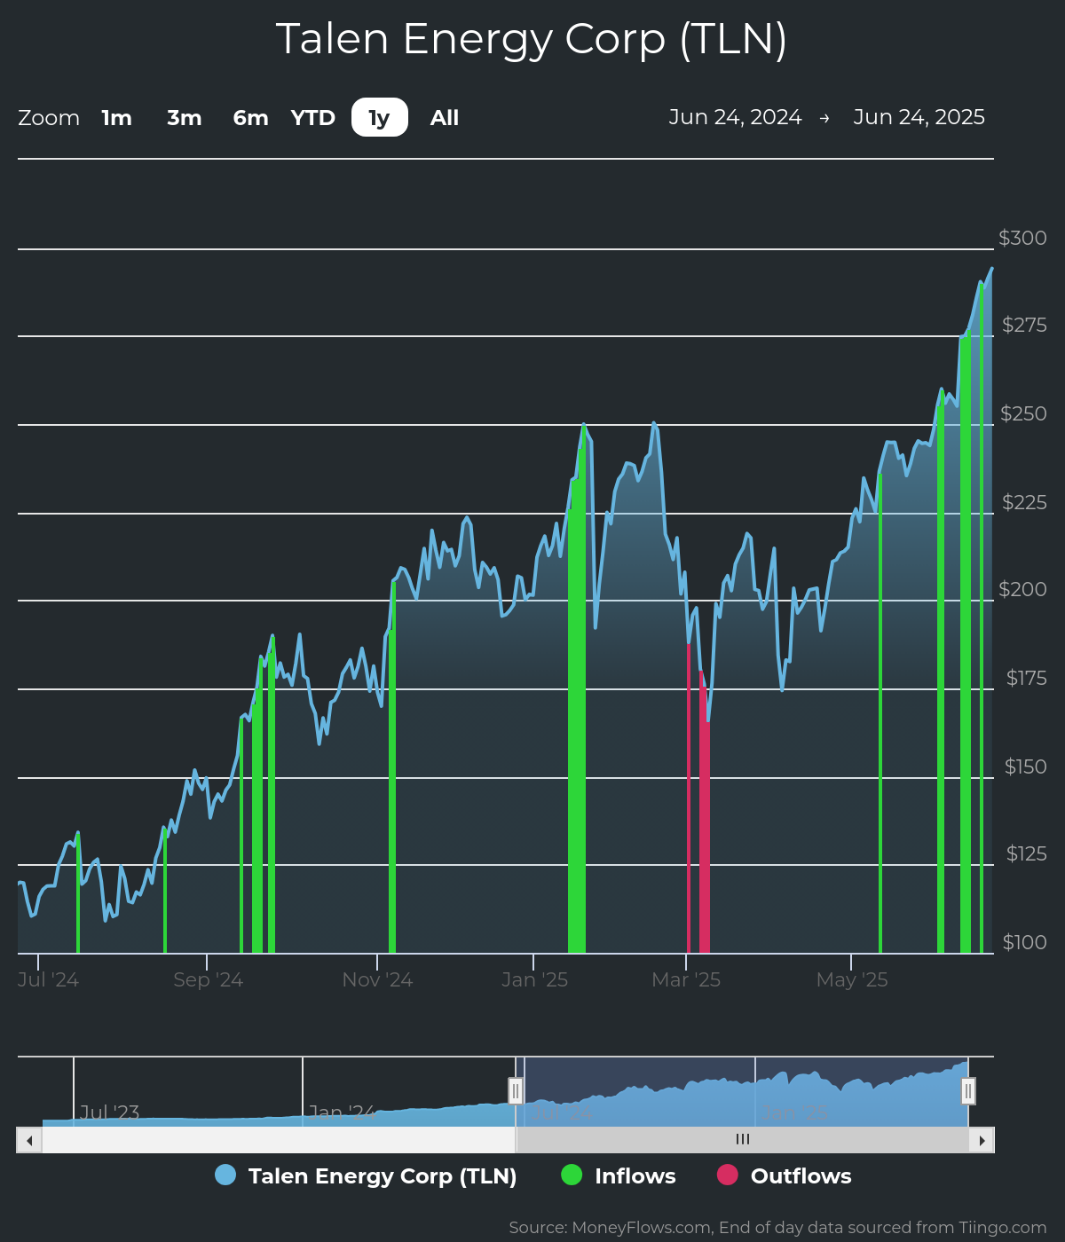Click the Mar '25 date axis label

tap(686, 980)
